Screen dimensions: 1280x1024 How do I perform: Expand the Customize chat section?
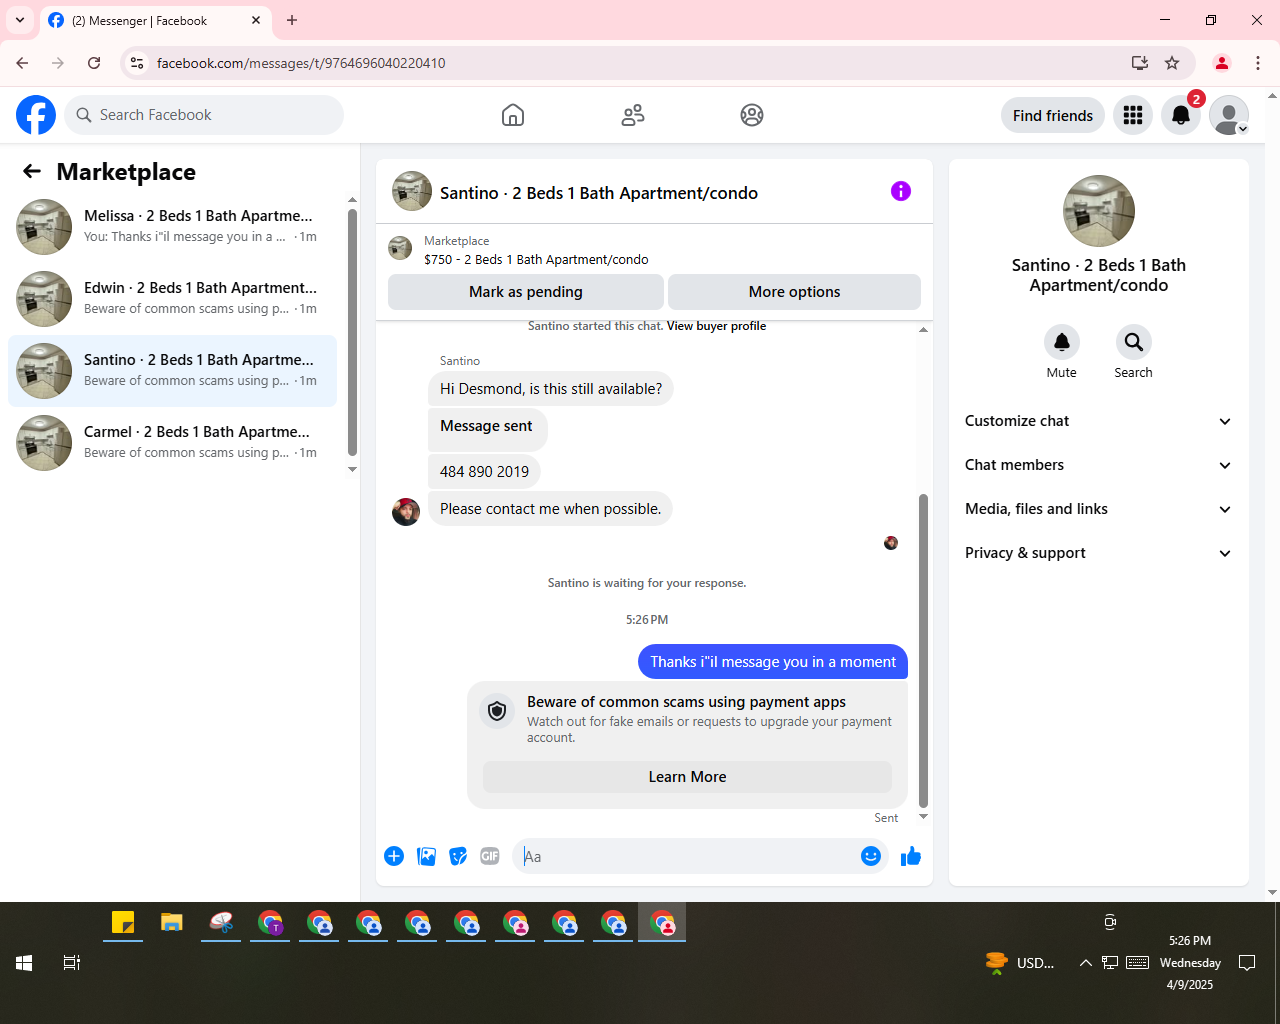coord(1098,421)
